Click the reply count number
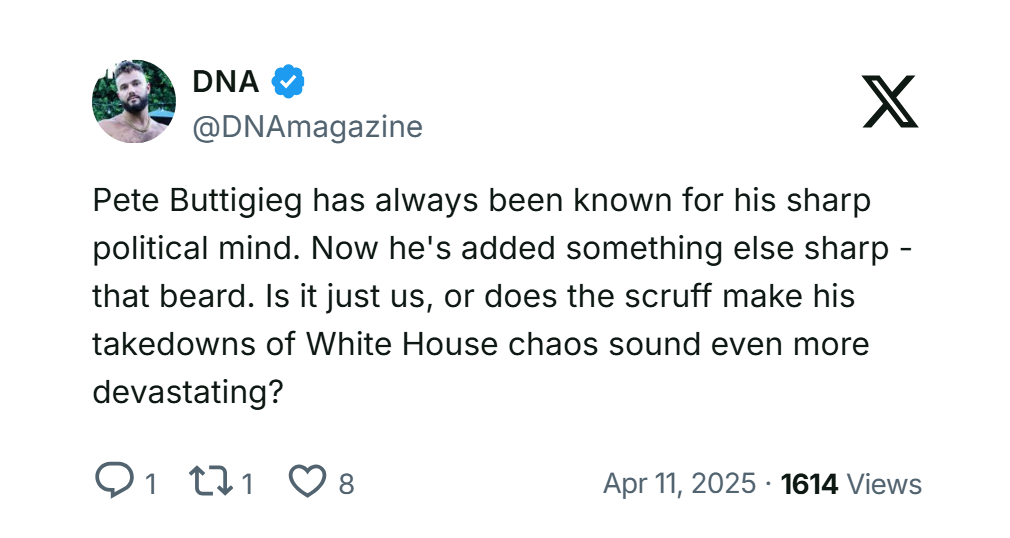This screenshot has height=538, width=1010. click(150, 485)
